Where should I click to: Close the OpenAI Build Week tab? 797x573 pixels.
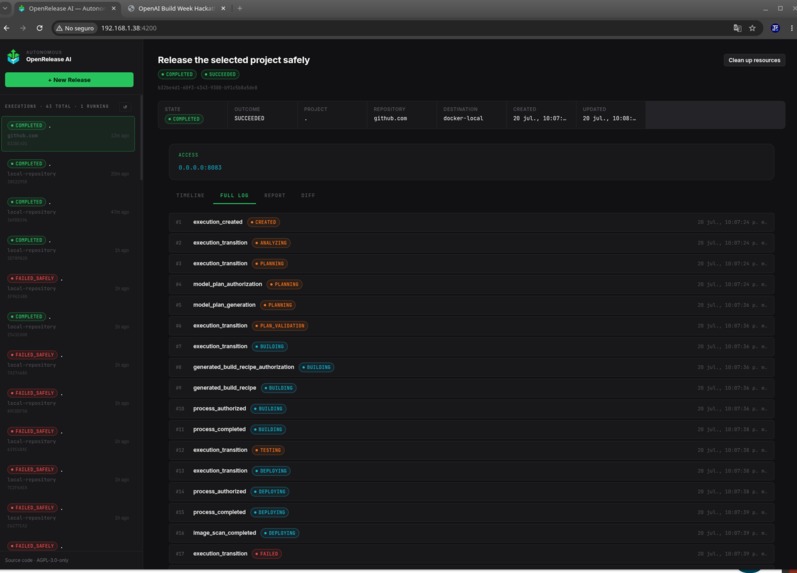click(x=223, y=8)
